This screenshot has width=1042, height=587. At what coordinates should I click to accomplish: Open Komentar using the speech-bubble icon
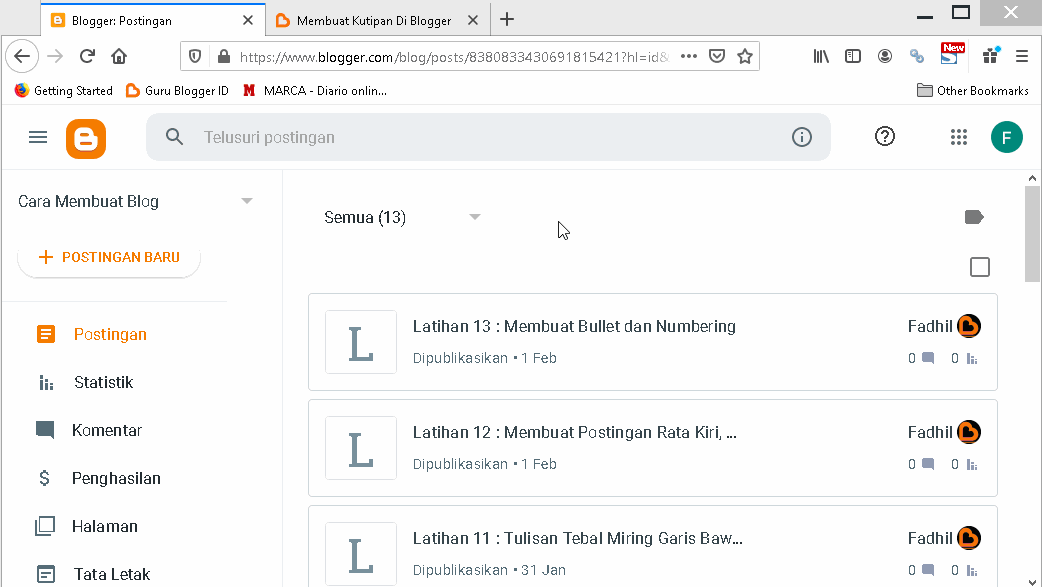point(44,430)
